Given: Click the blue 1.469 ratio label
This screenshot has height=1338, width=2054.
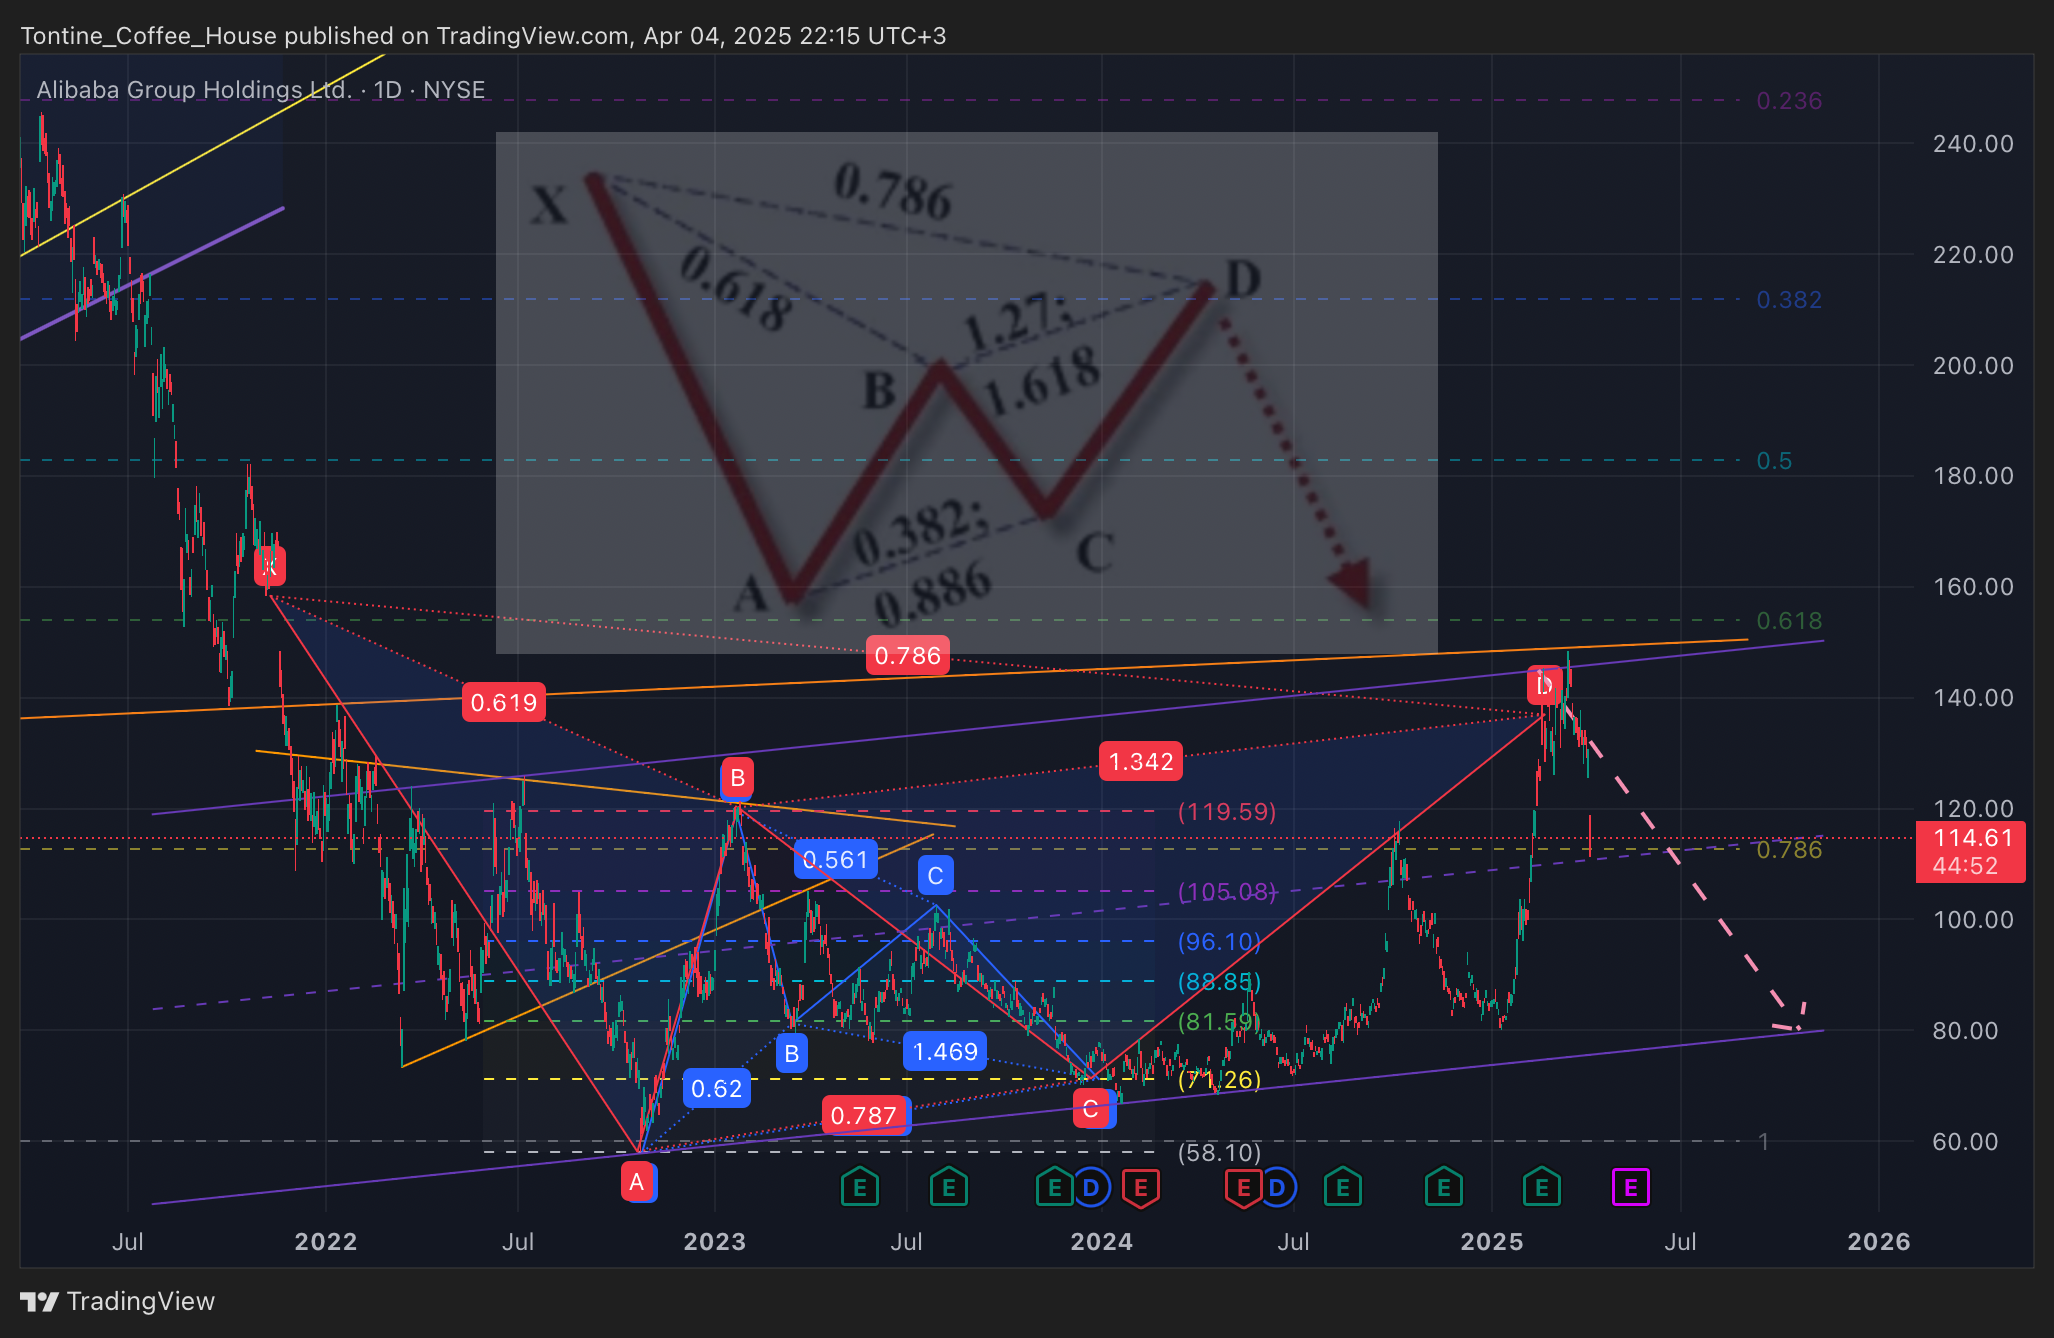Looking at the screenshot, I should (945, 1051).
